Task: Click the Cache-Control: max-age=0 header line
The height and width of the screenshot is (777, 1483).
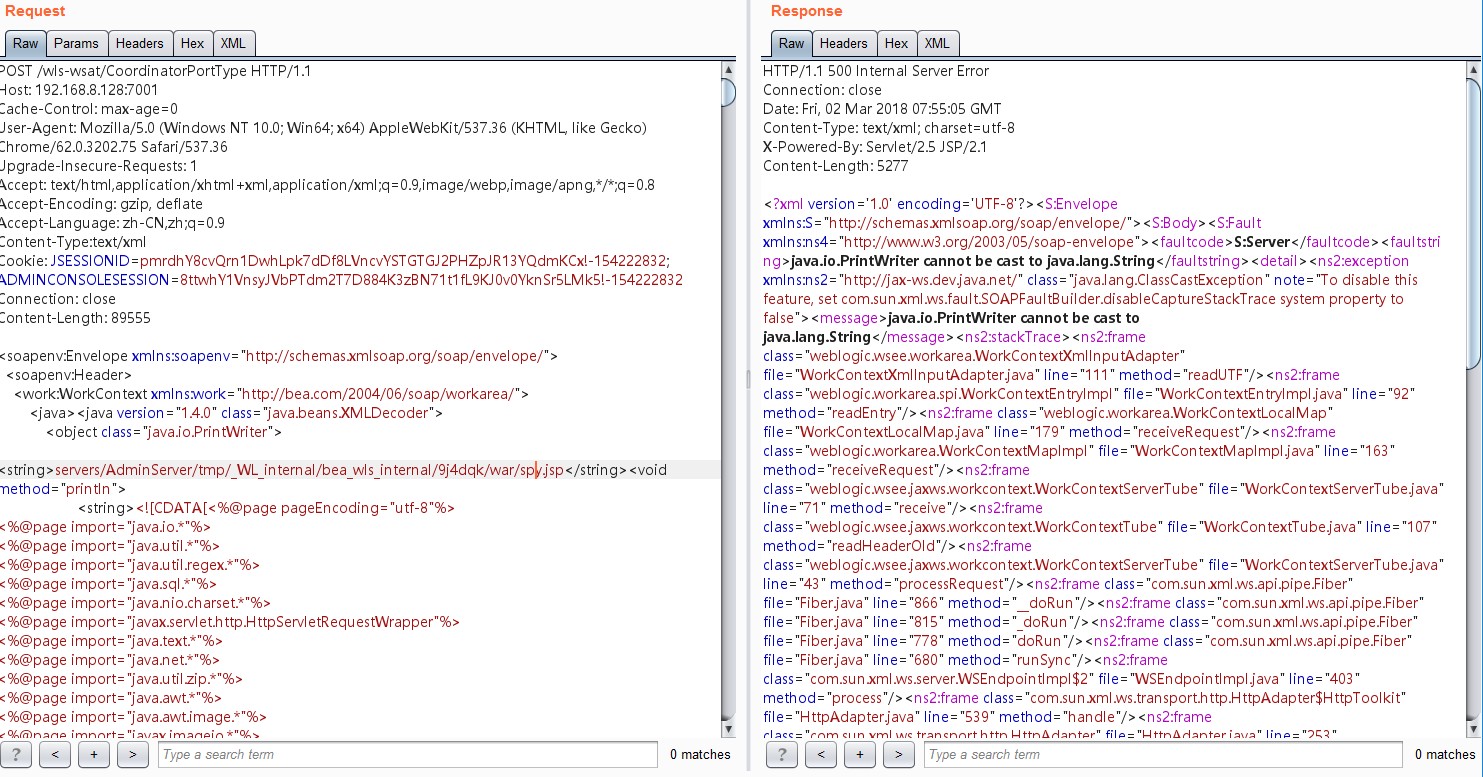Action: [x=89, y=109]
